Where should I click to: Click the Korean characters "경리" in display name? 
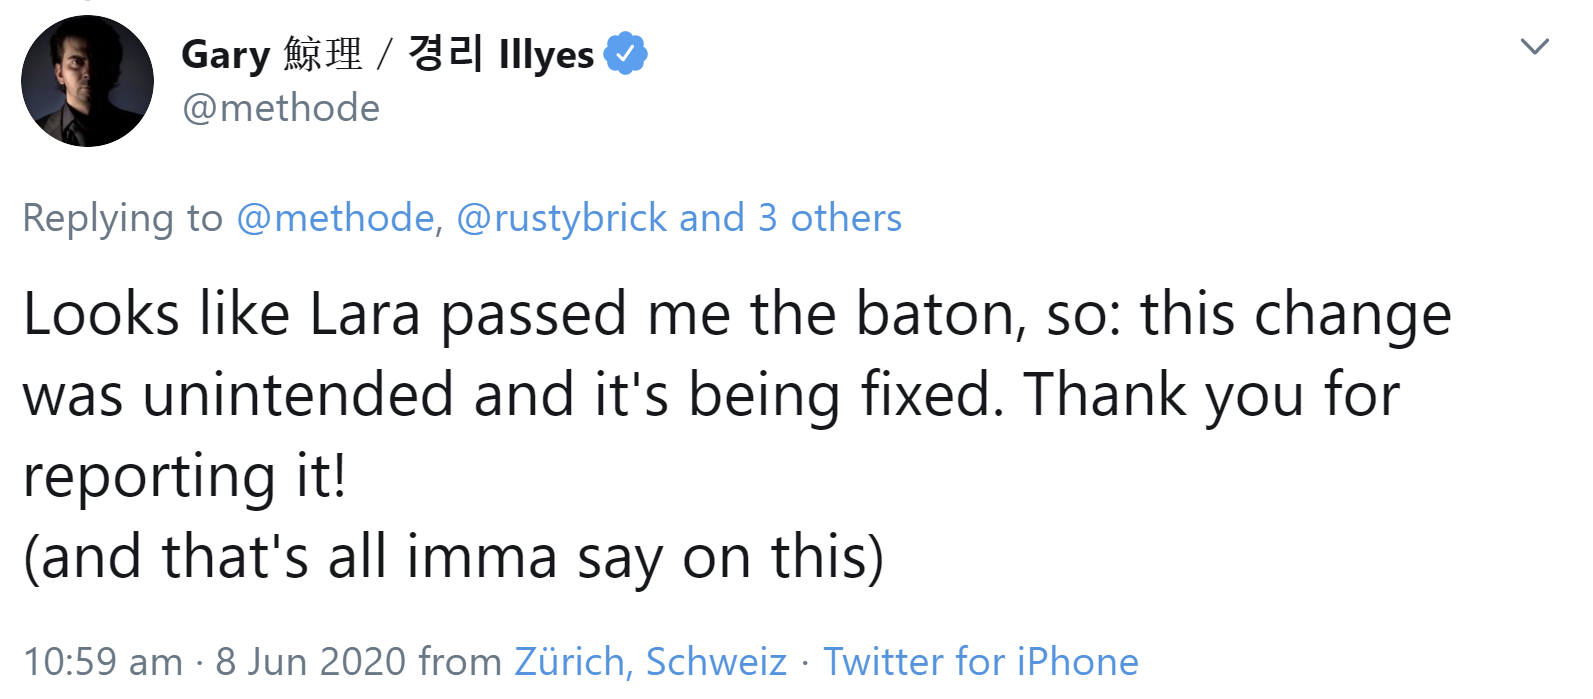(x=445, y=54)
